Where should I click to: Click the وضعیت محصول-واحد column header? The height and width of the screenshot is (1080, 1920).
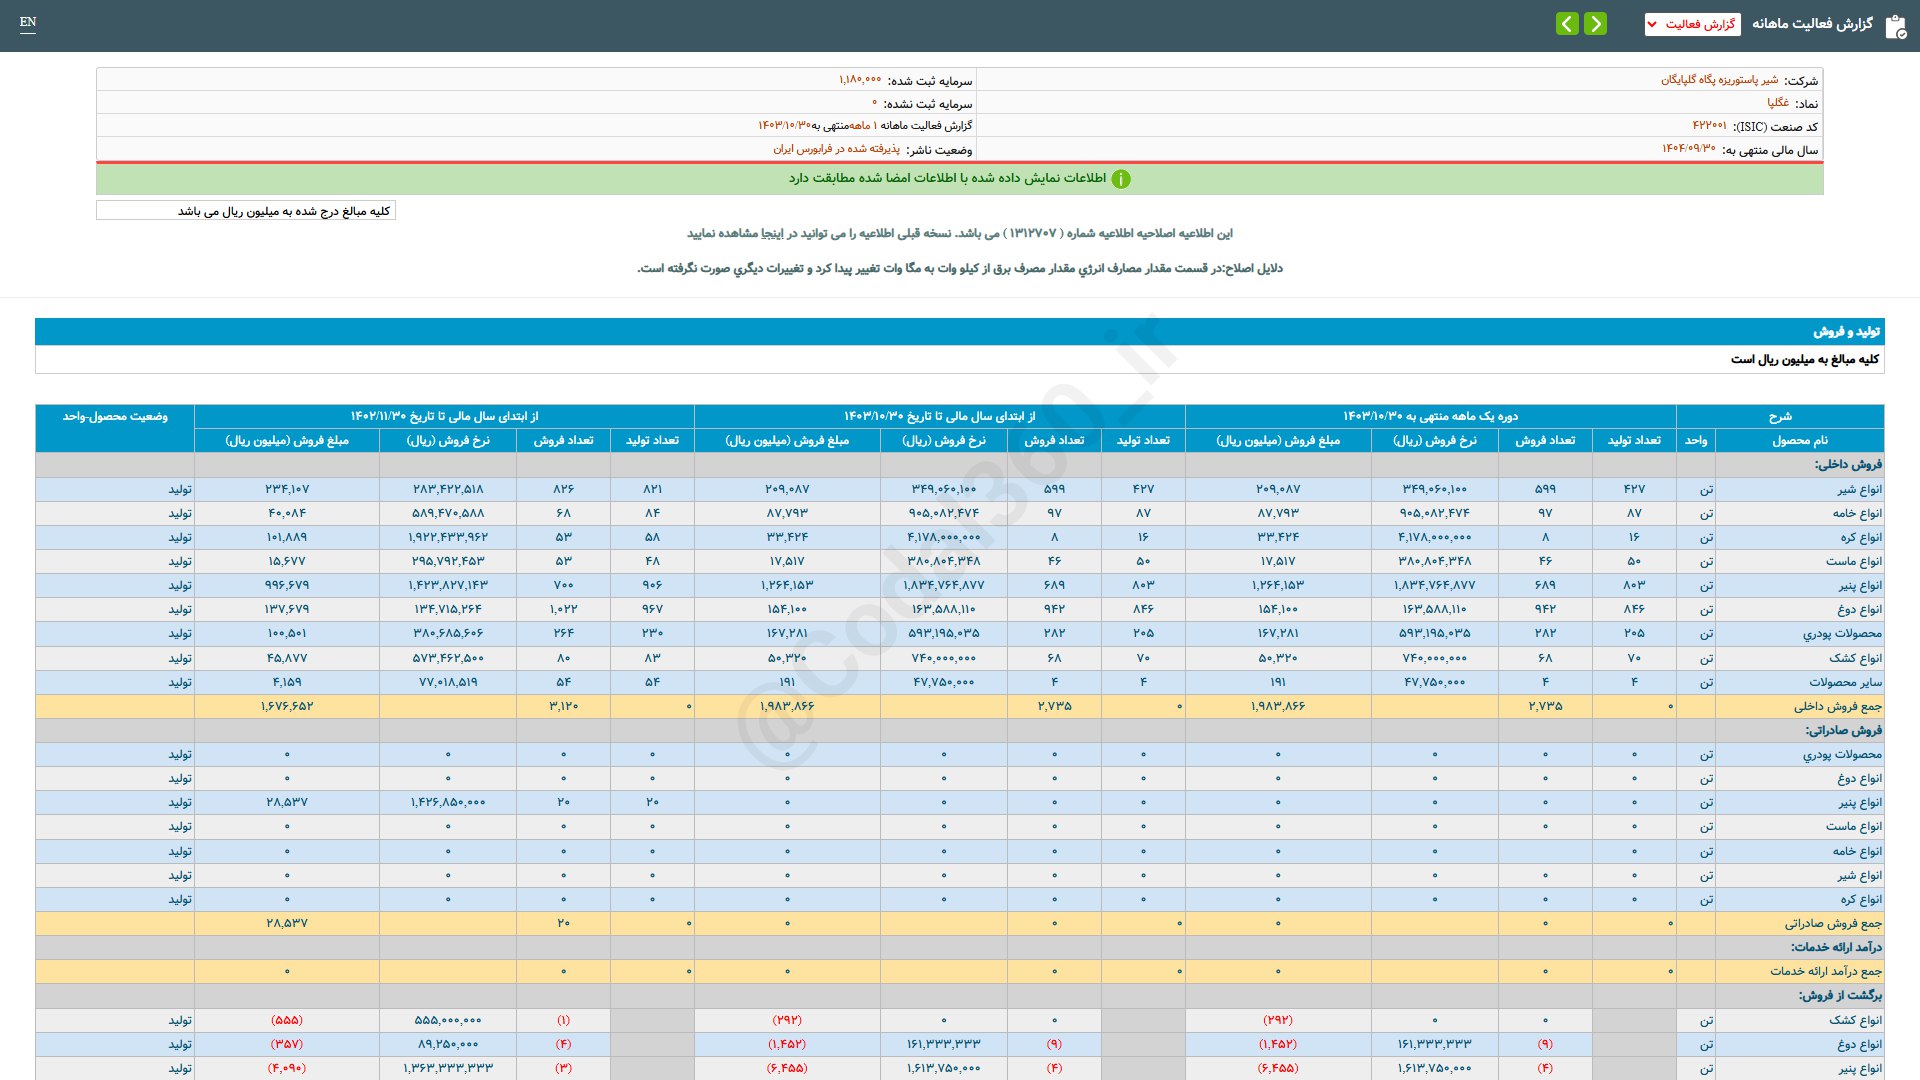115,416
